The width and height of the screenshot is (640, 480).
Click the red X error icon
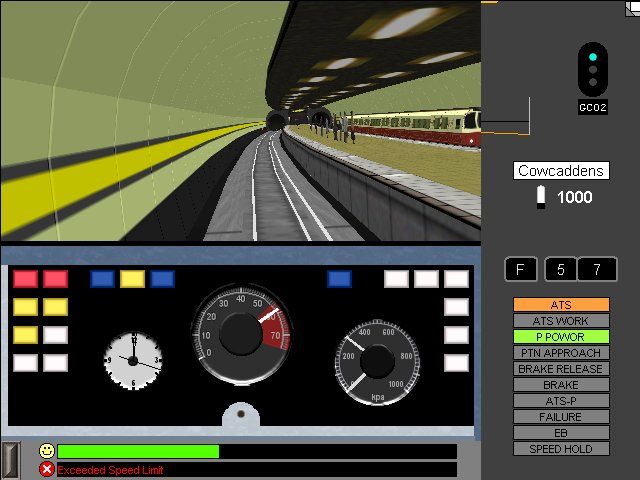tap(47, 469)
